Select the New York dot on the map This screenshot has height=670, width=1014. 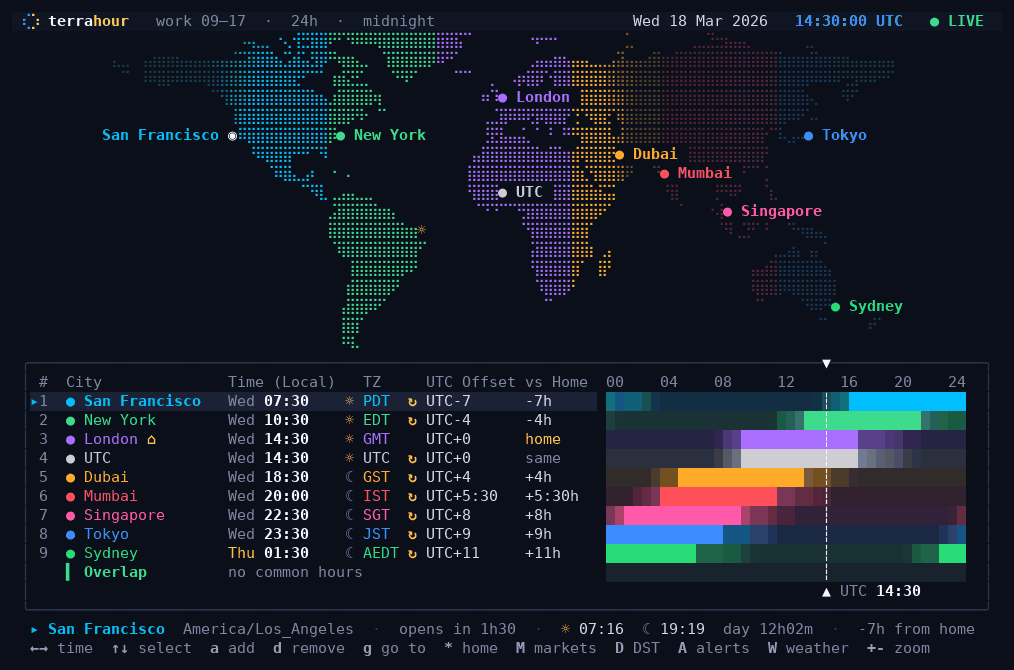point(341,136)
